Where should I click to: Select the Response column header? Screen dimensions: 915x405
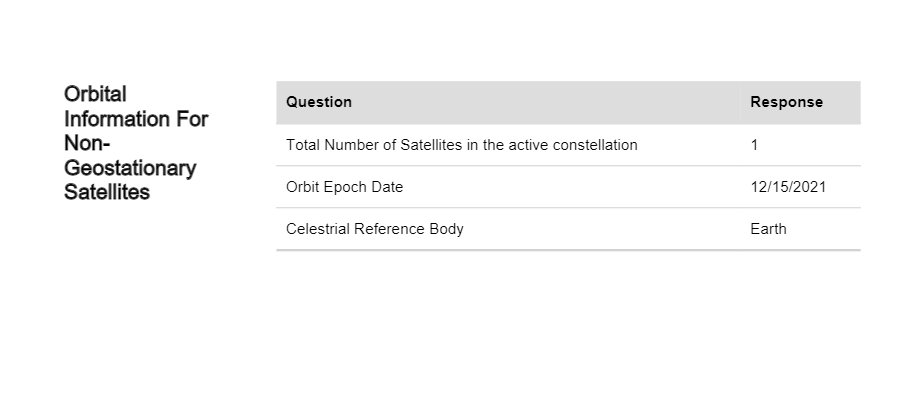coord(786,102)
